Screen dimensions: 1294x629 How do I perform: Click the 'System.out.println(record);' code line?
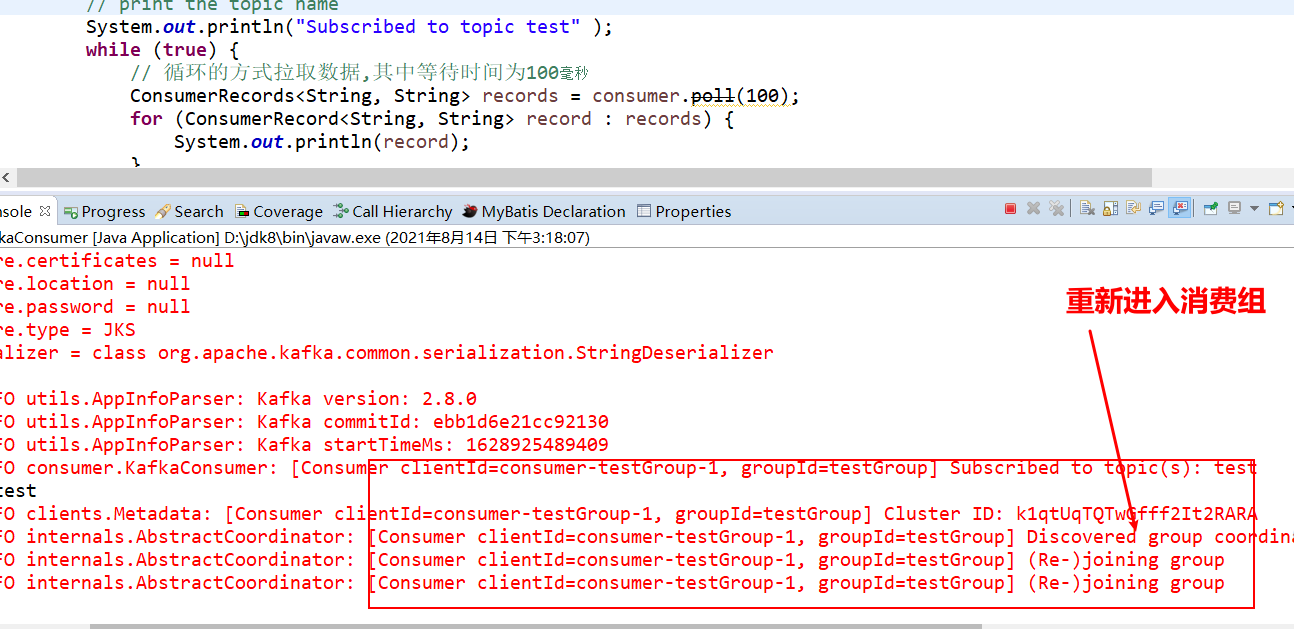tap(322, 142)
